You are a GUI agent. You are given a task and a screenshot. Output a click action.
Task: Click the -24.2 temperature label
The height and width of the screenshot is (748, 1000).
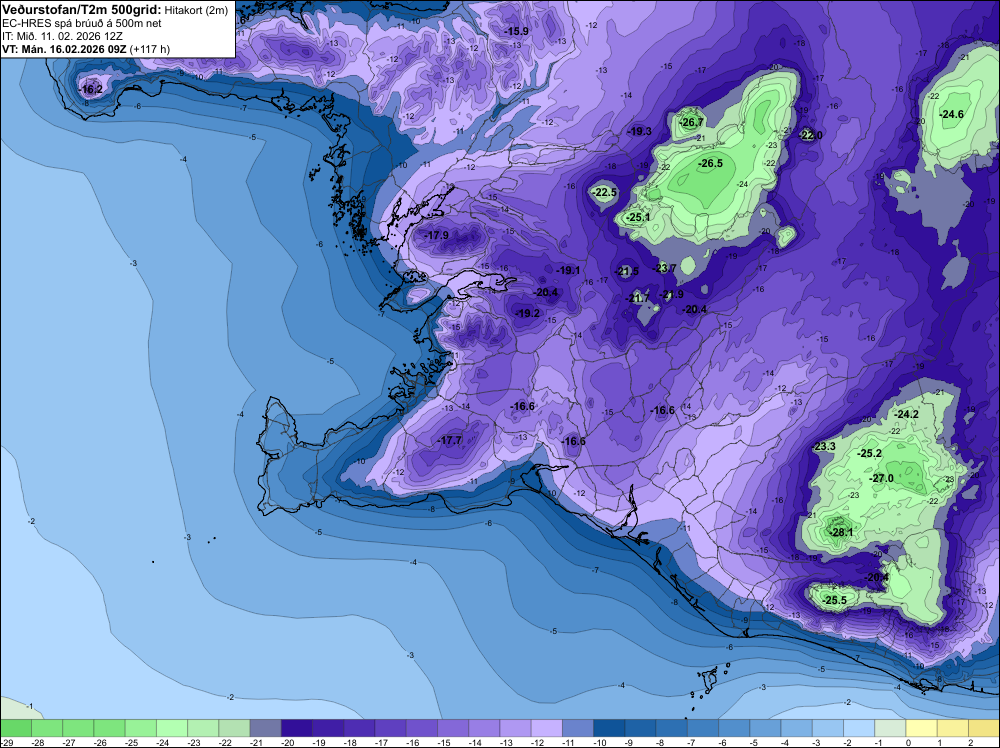click(x=906, y=414)
